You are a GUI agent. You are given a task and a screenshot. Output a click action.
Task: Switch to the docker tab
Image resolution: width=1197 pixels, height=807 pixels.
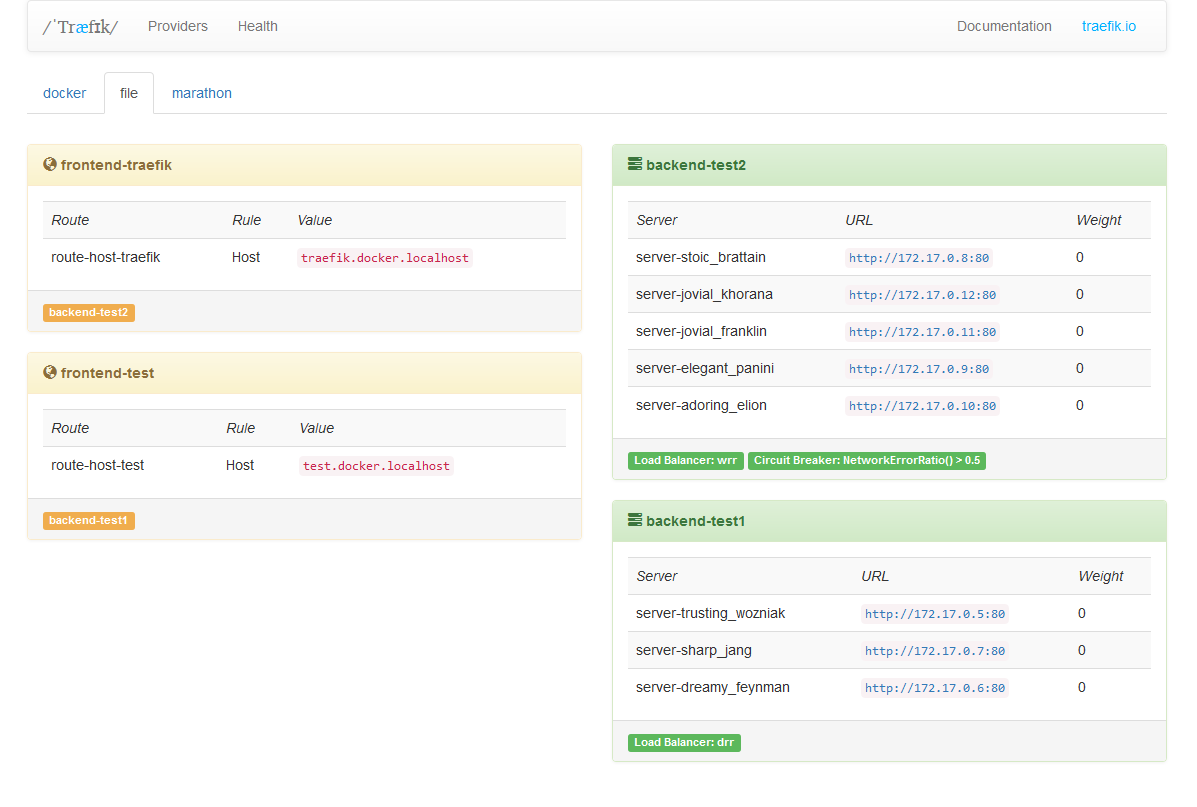pyautogui.click(x=64, y=92)
